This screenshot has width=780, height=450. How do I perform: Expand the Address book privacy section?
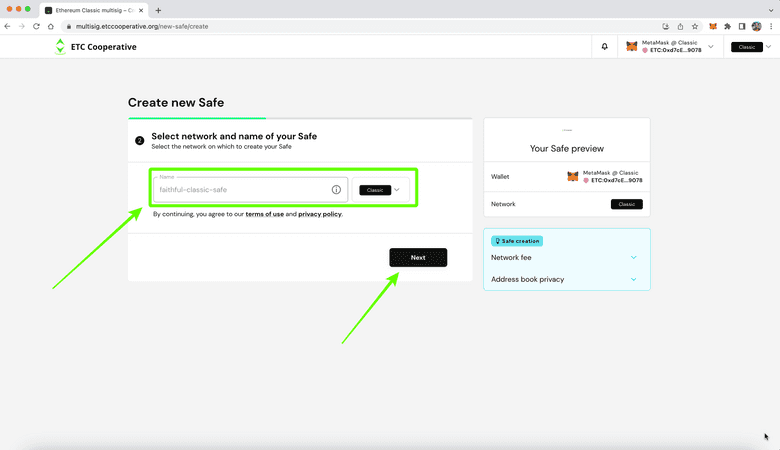click(566, 279)
